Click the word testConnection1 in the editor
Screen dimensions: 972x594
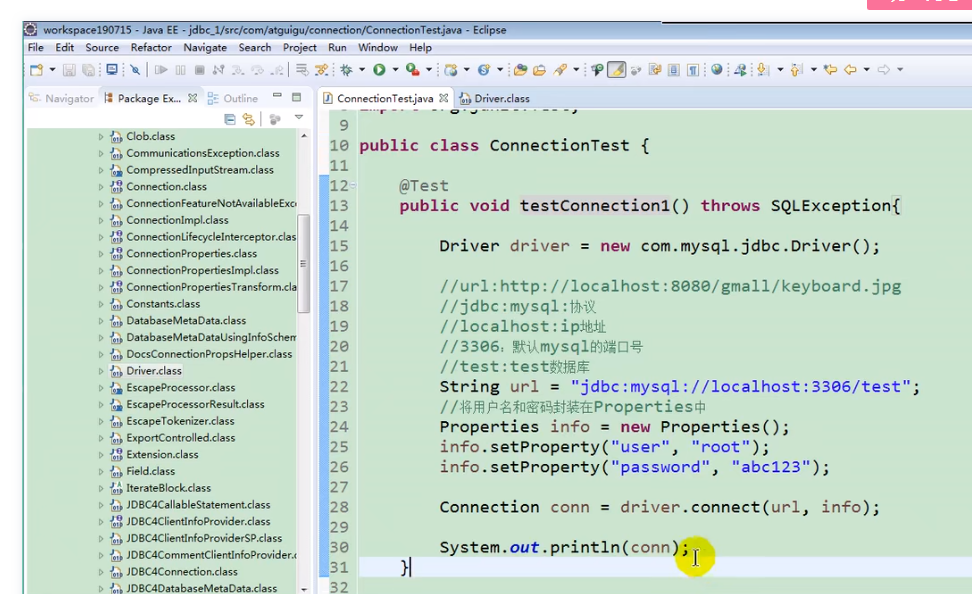click(x=594, y=206)
